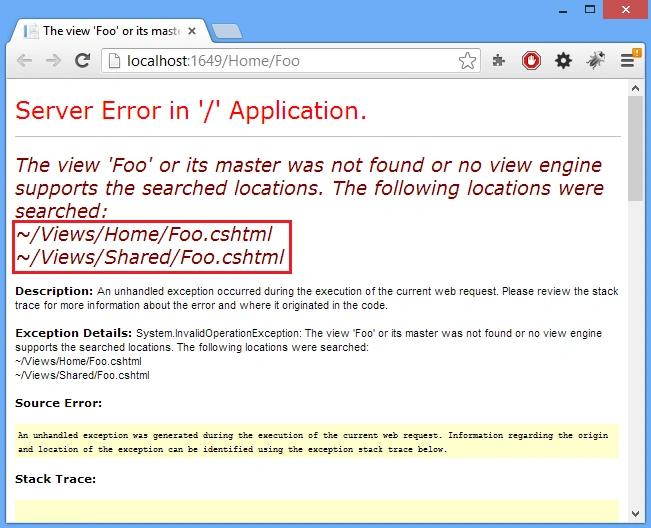Close the Foo view error tab
Image resolution: width=651 pixels, height=528 pixels.
pos(191,31)
